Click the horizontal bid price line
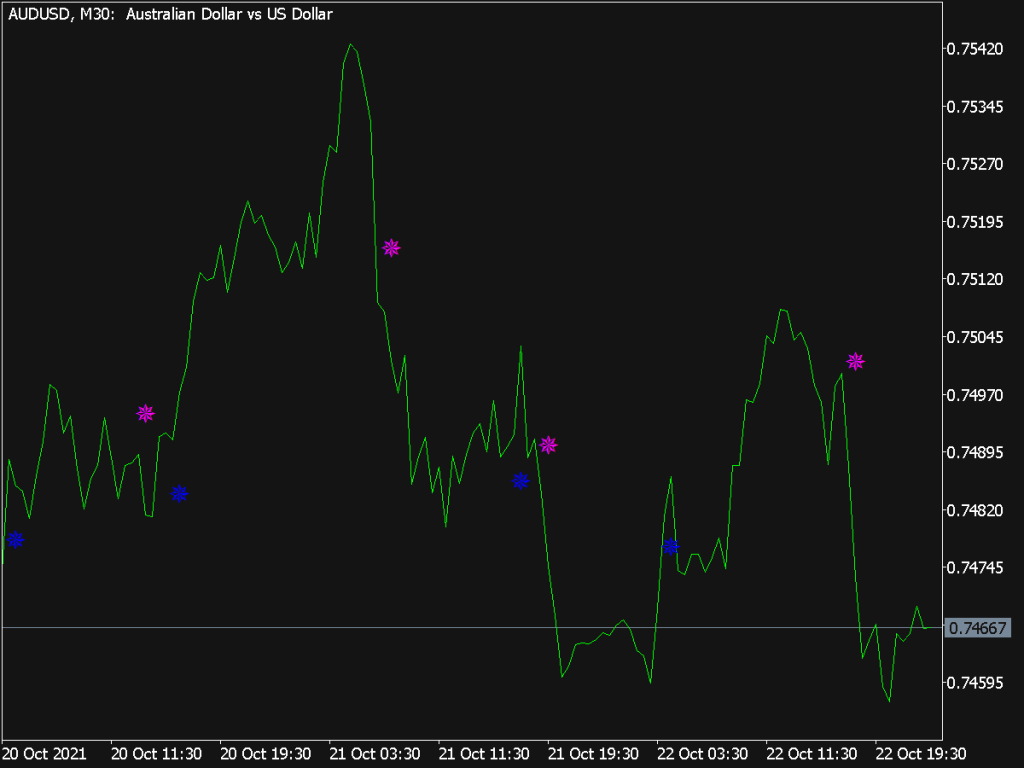 [x=400, y=629]
